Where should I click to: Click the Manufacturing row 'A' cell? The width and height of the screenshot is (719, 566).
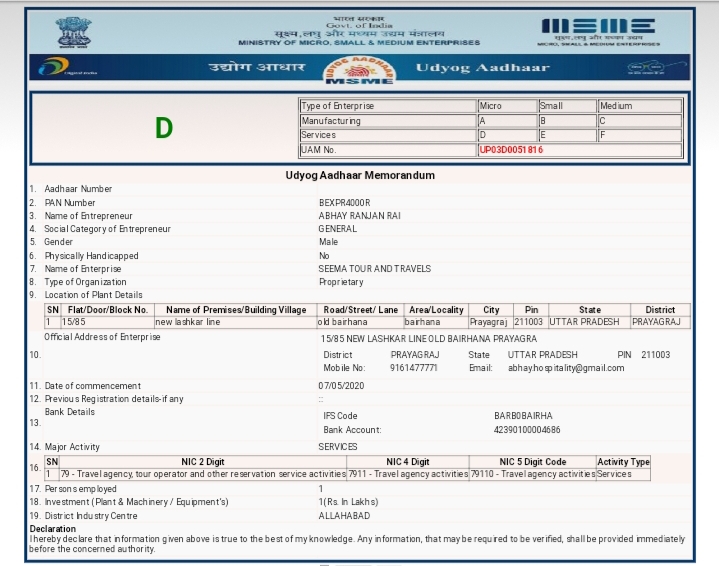tap(506, 121)
